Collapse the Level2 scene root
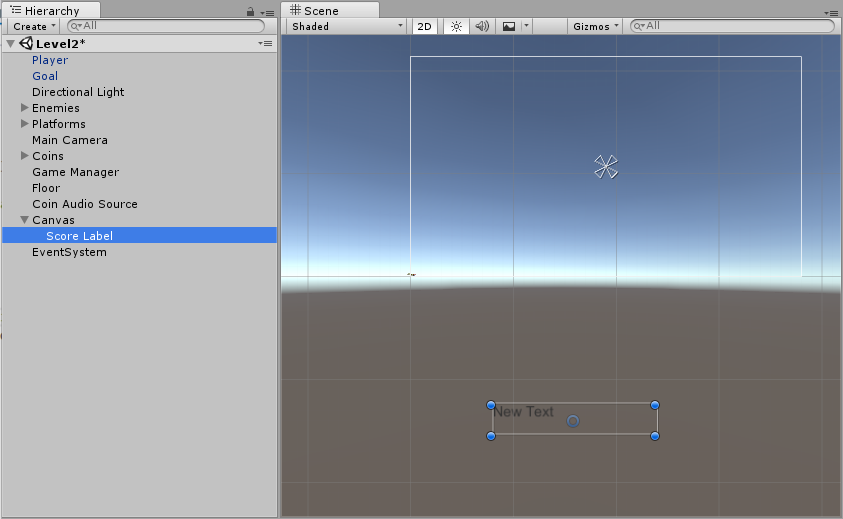 coord(10,44)
